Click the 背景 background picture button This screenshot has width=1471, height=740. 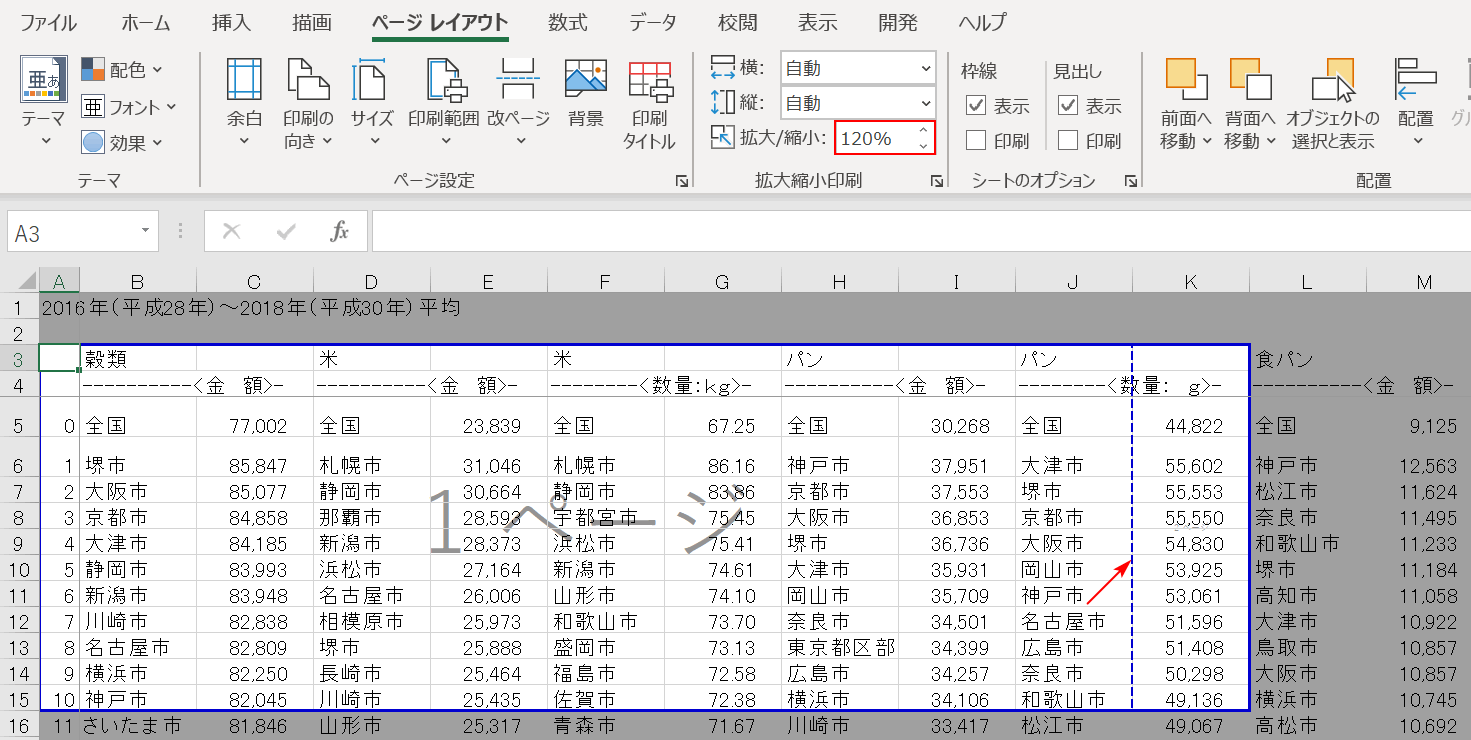[x=586, y=95]
